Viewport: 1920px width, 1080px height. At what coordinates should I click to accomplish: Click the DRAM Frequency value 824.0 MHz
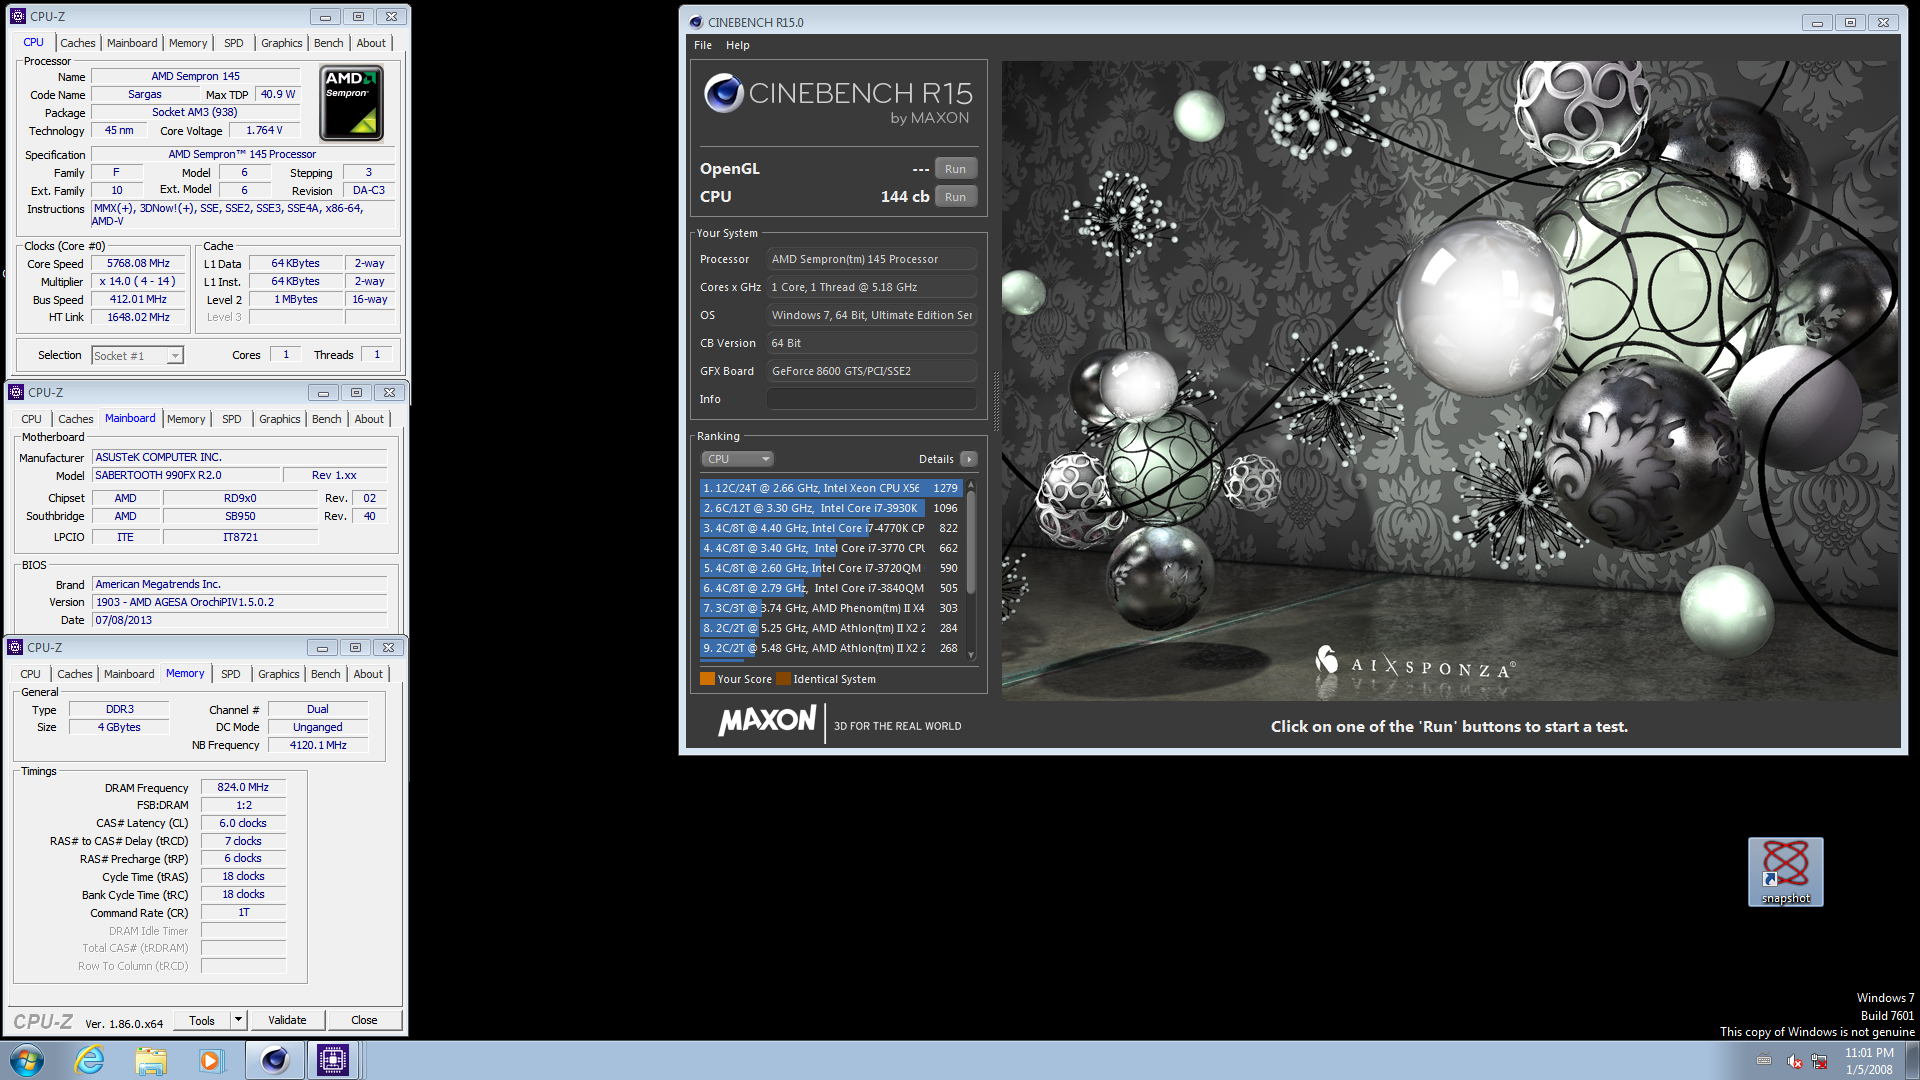point(243,787)
